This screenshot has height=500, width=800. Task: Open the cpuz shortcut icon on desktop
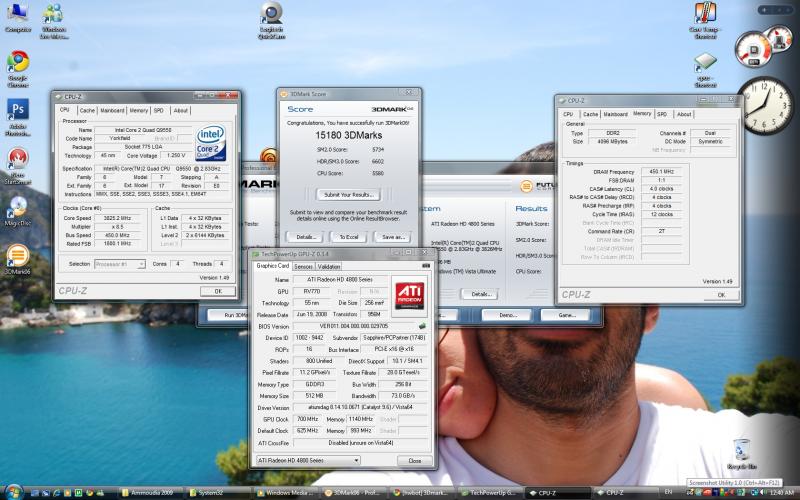point(705,70)
